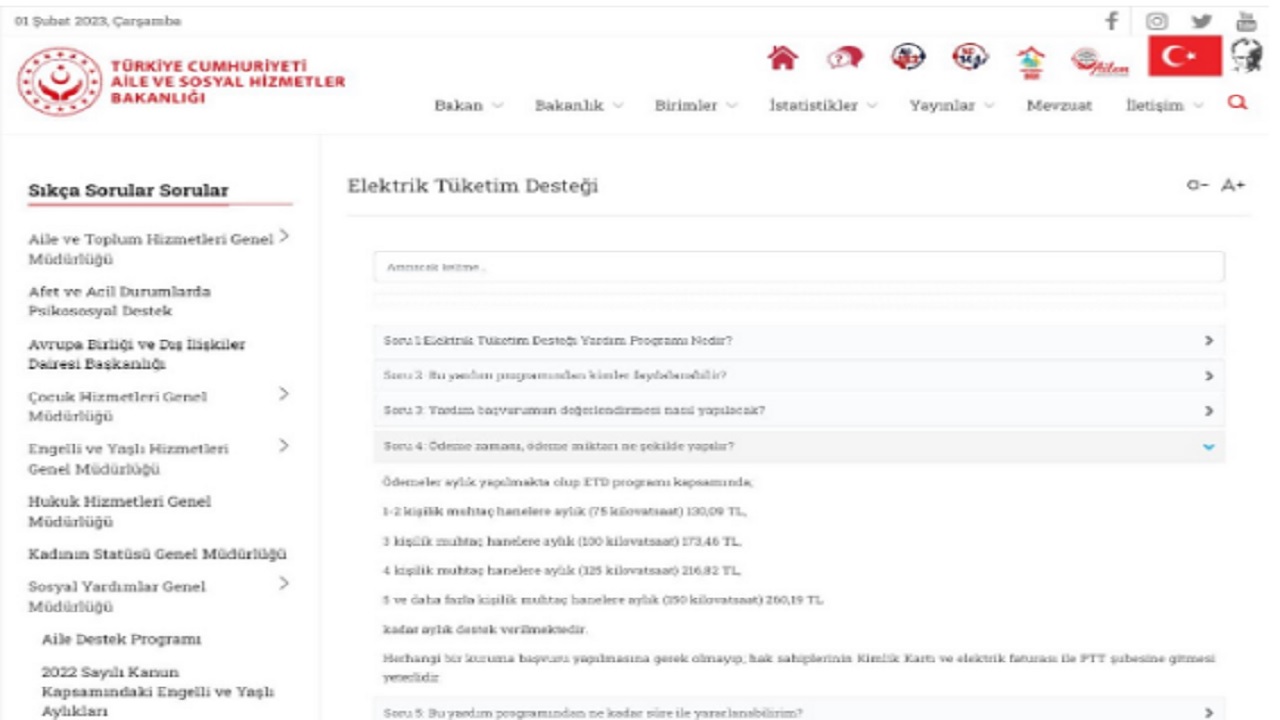Click the Twitter bird icon

(x=1201, y=21)
